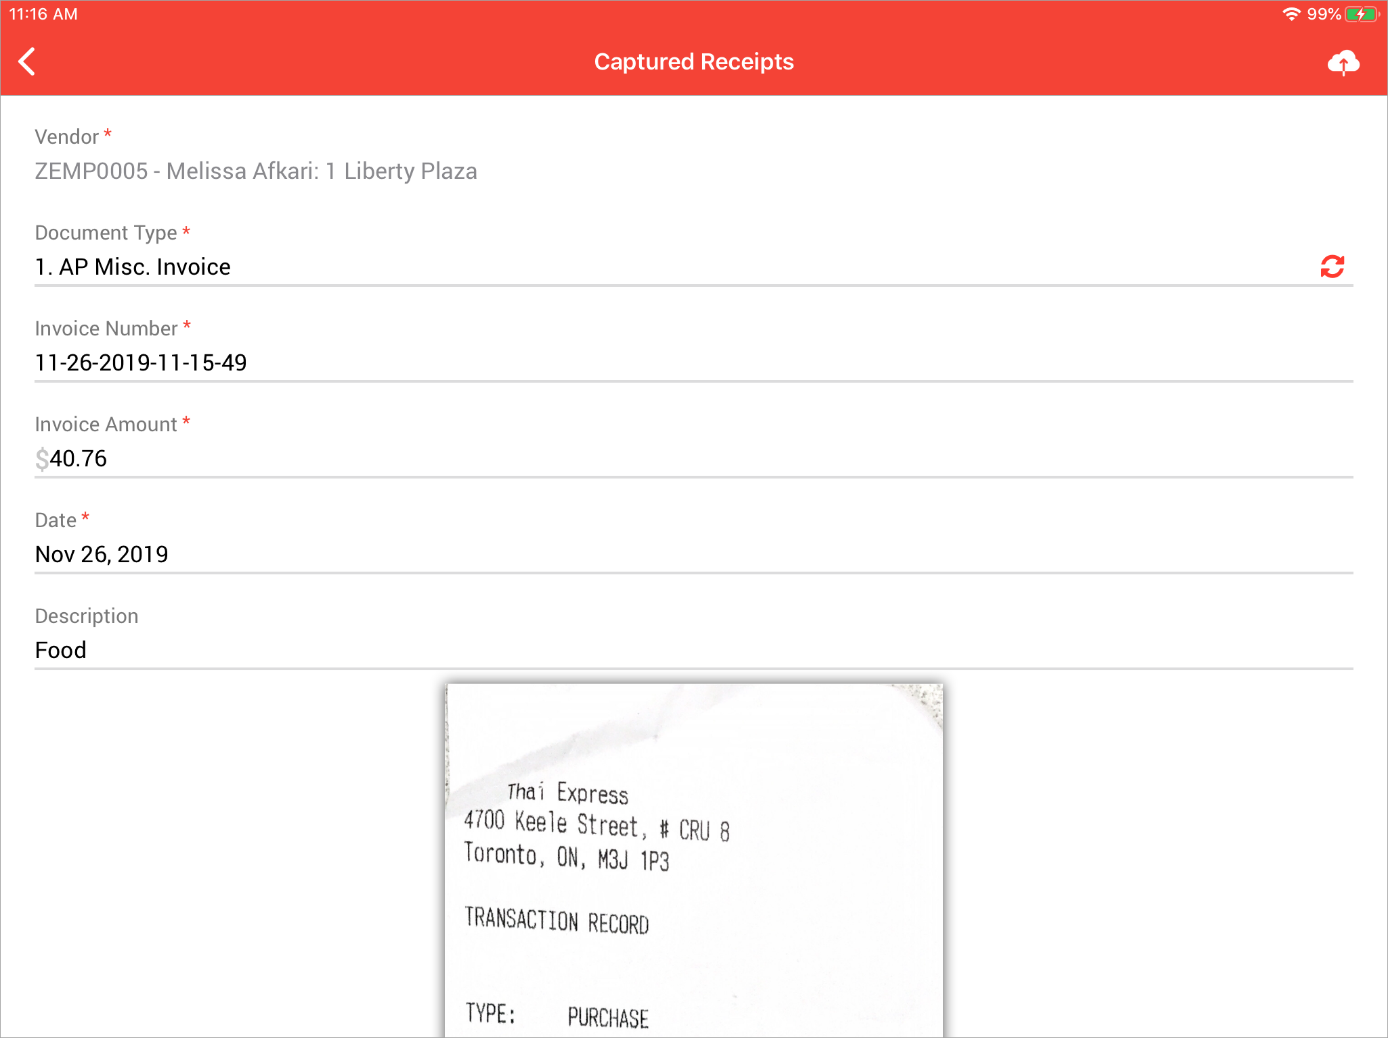1388x1038 pixels.
Task: Tap the battery indicator icon
Action: click(x=1362, y=14)
